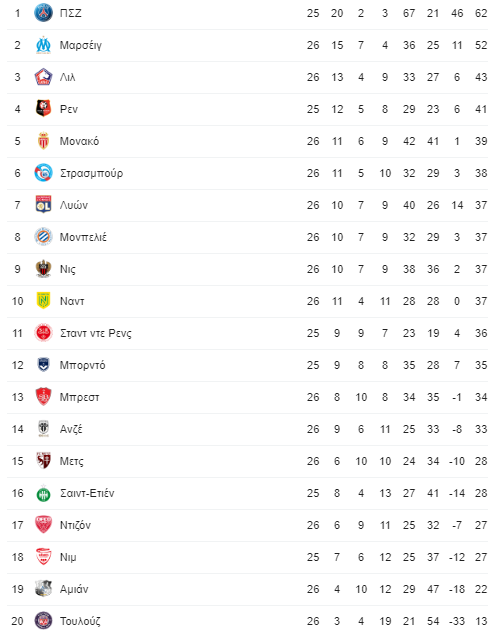Open the Ανζέ team page link
Viewport: 488px width, 635px height.
[71, 429]
